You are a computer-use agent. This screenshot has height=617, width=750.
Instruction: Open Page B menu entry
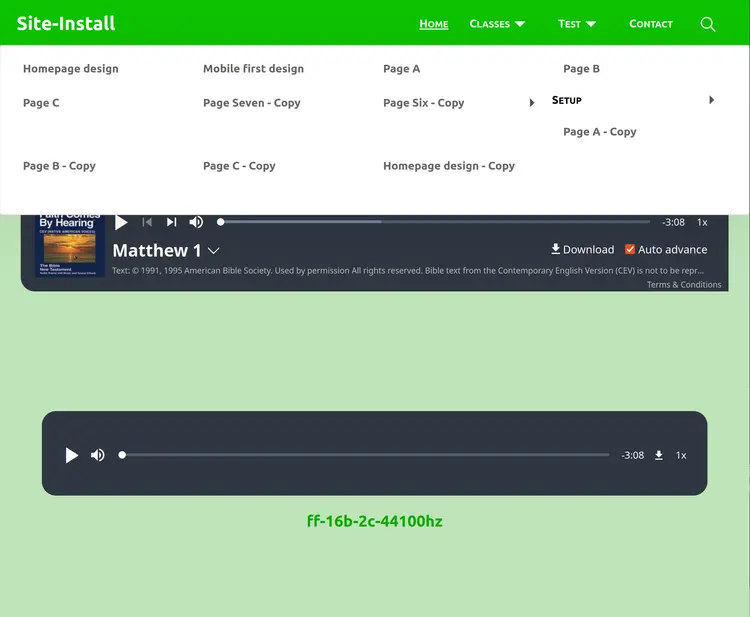[582, 69]
